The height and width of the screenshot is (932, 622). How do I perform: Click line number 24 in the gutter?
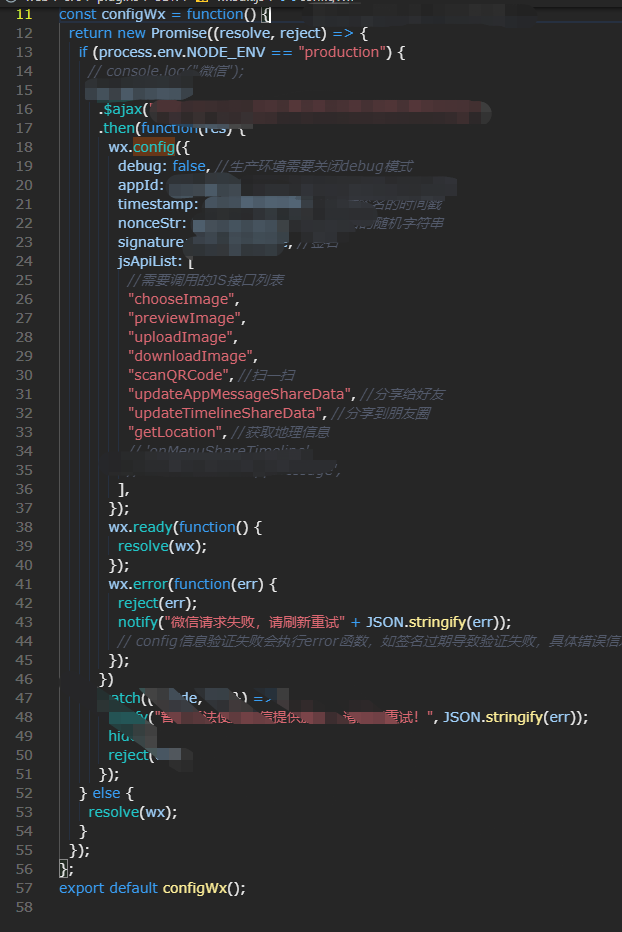(24, 262)
